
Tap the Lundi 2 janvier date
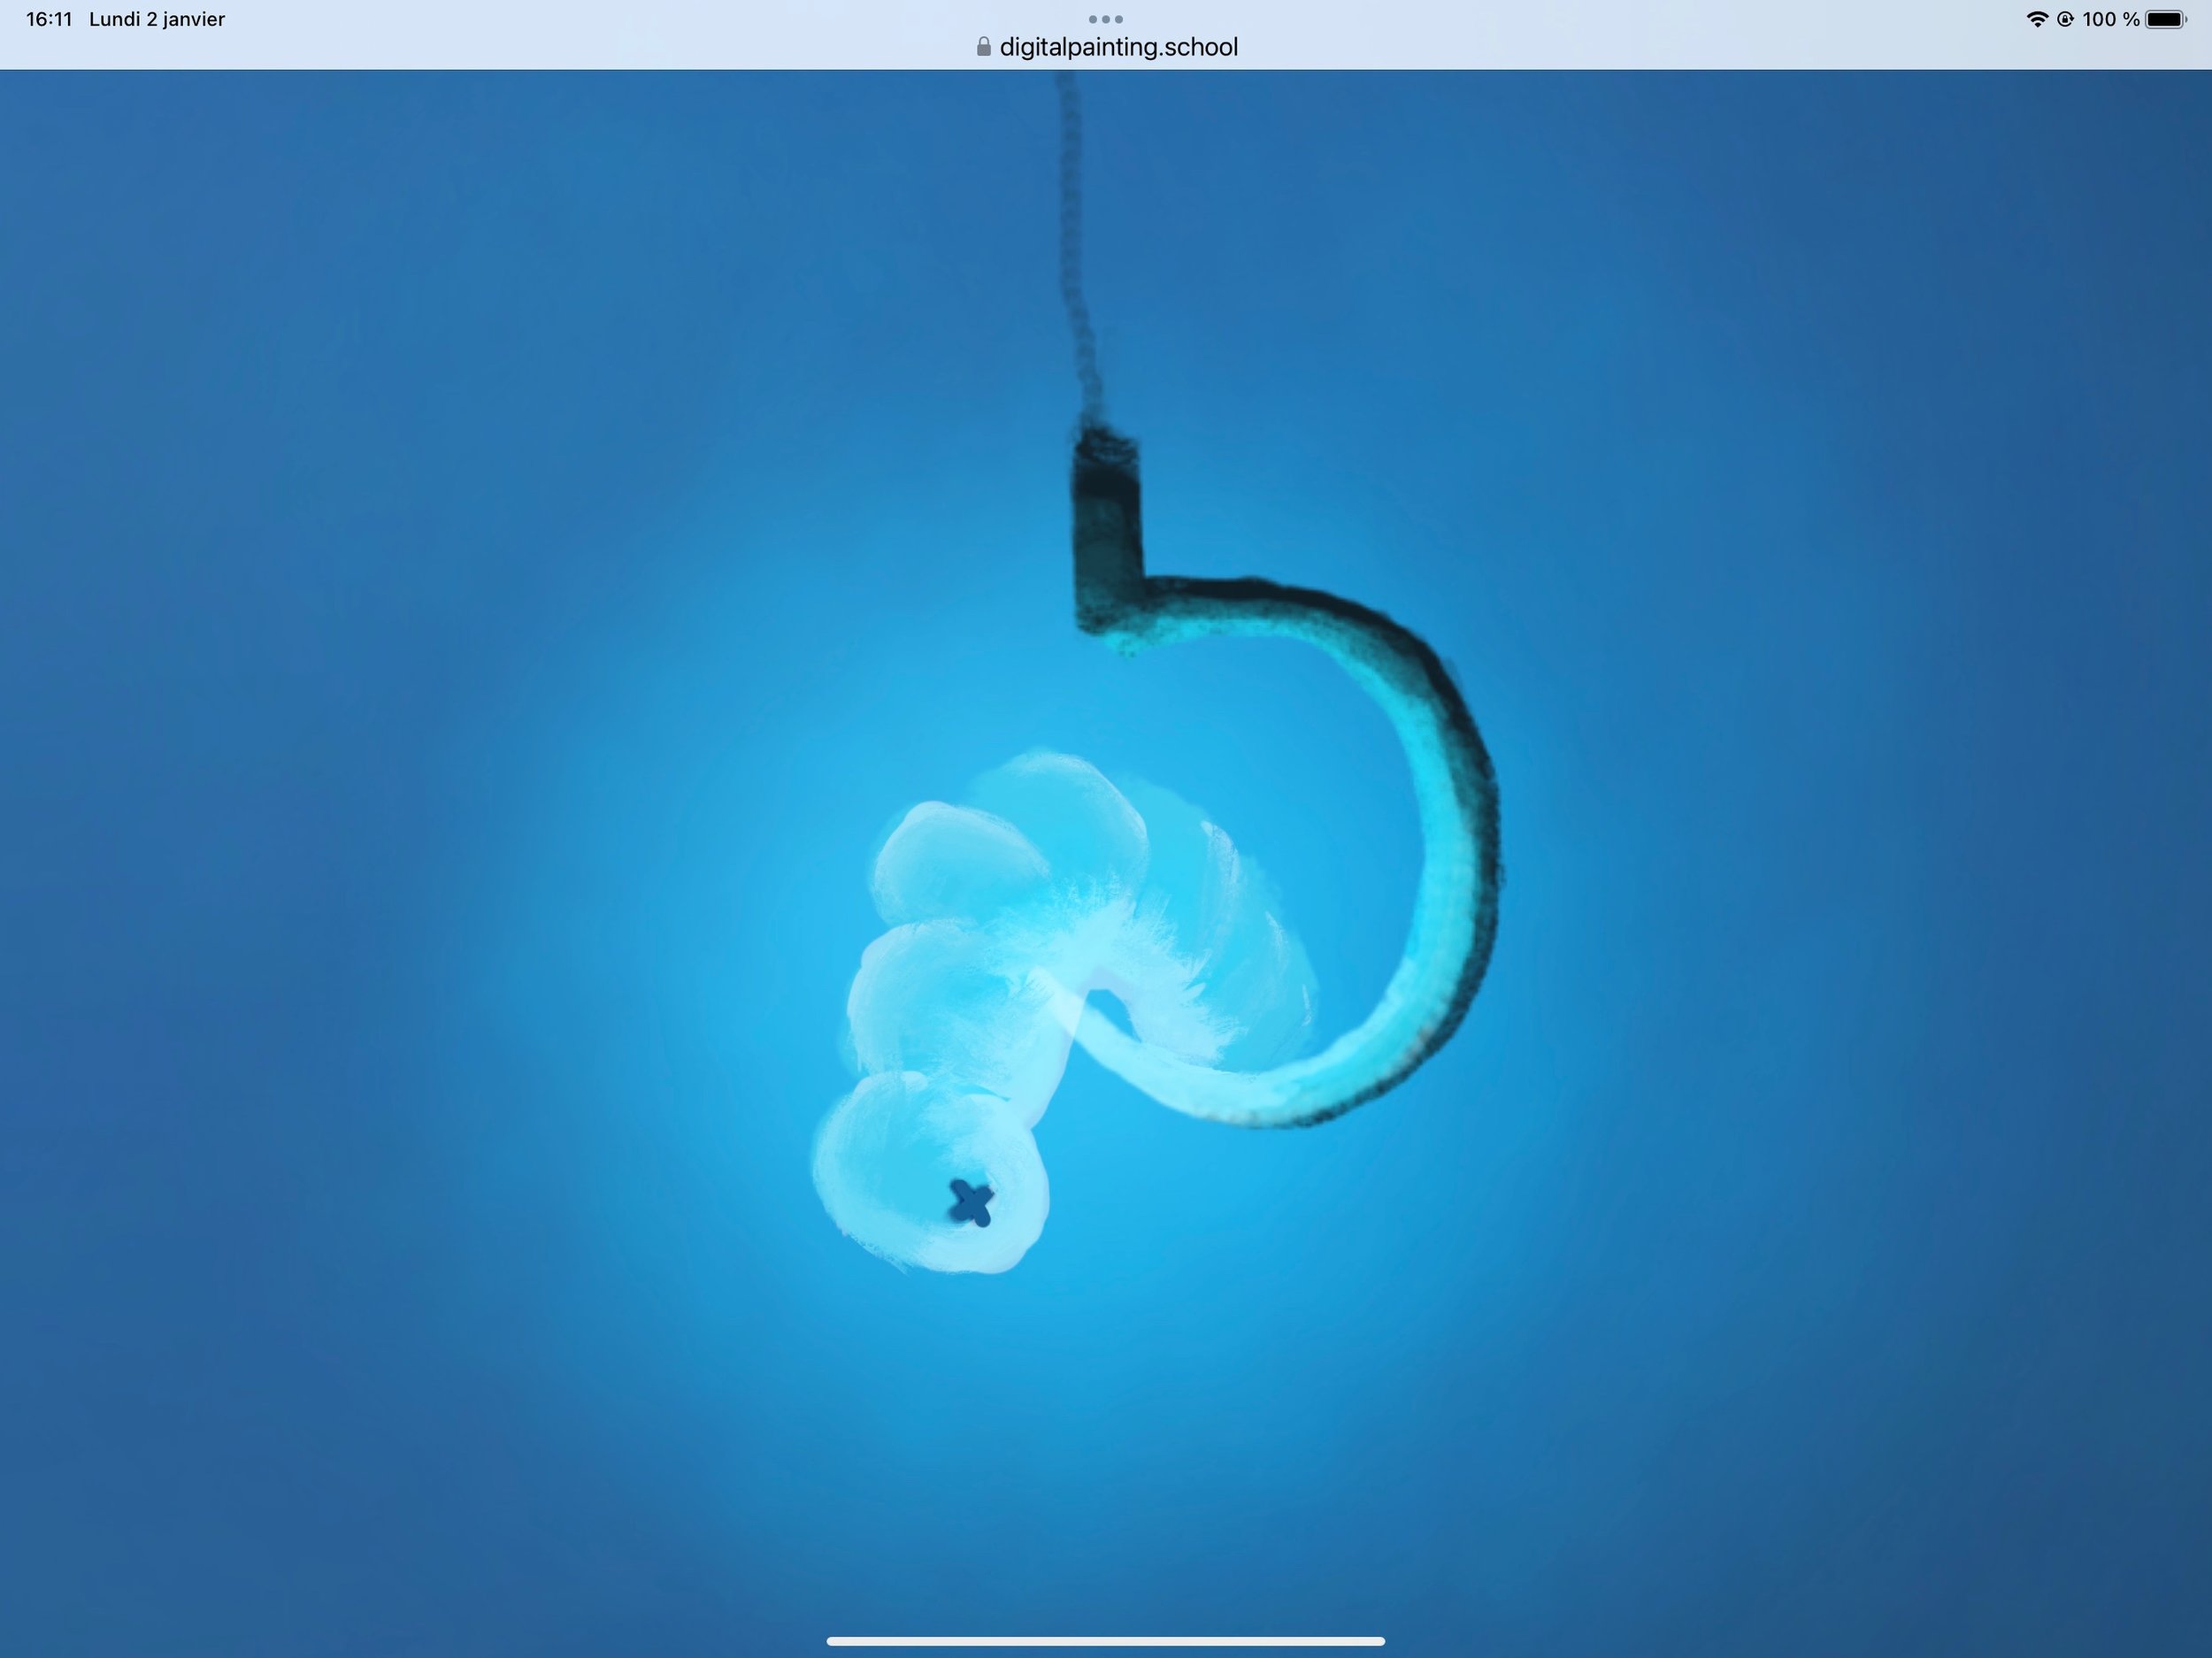click(x=157, y=19)
